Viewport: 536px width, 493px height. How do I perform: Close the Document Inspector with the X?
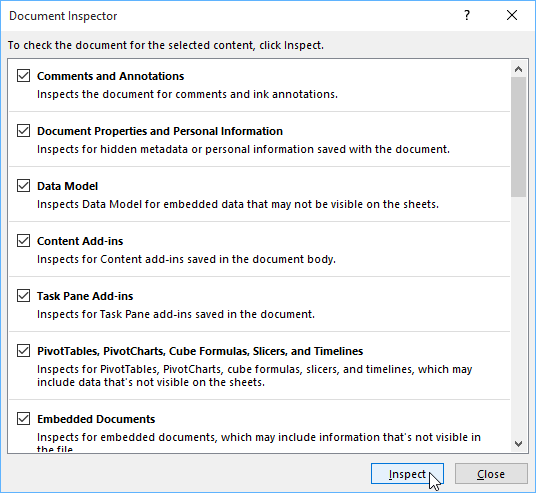[x=512, y=15]
